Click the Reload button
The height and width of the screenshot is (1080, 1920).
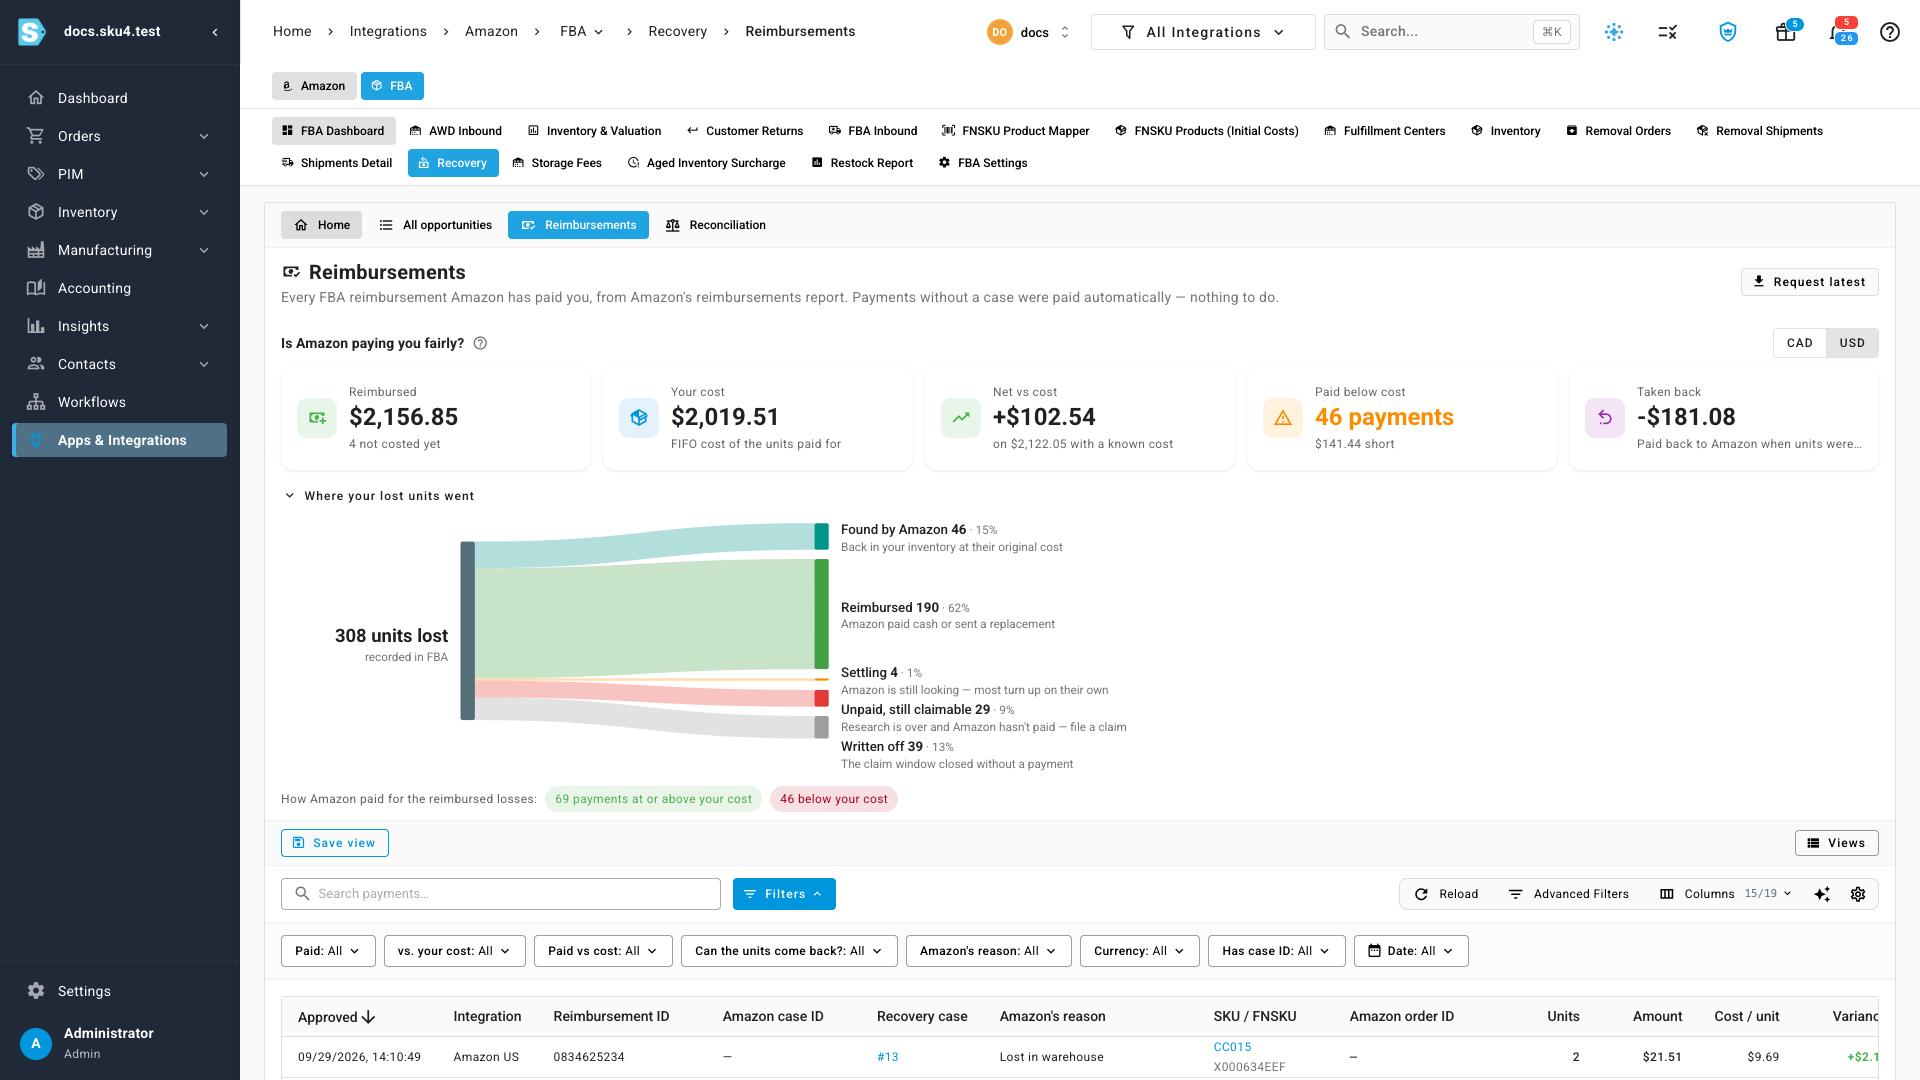tap(1447, 894)
